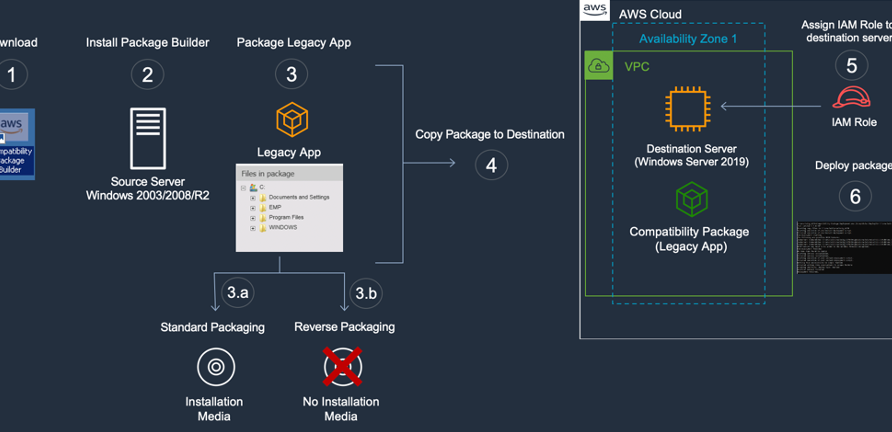
Task: Expand the Documents and Settings folder
Action: (253, 198)
